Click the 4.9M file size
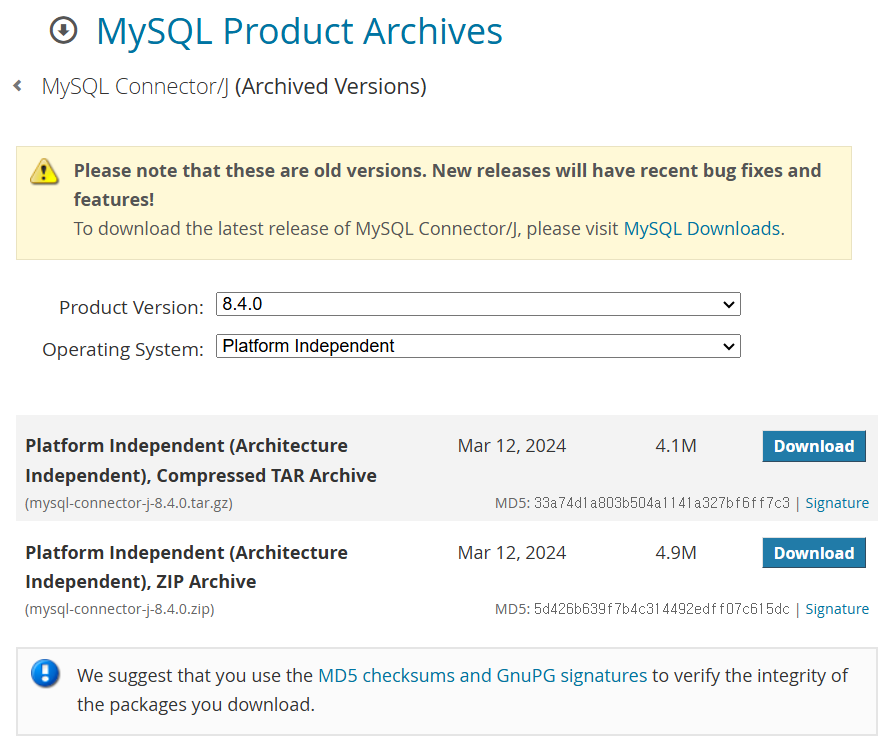Image resolution: width=881 pixels, height=741 pixels. tap(676, 553)
